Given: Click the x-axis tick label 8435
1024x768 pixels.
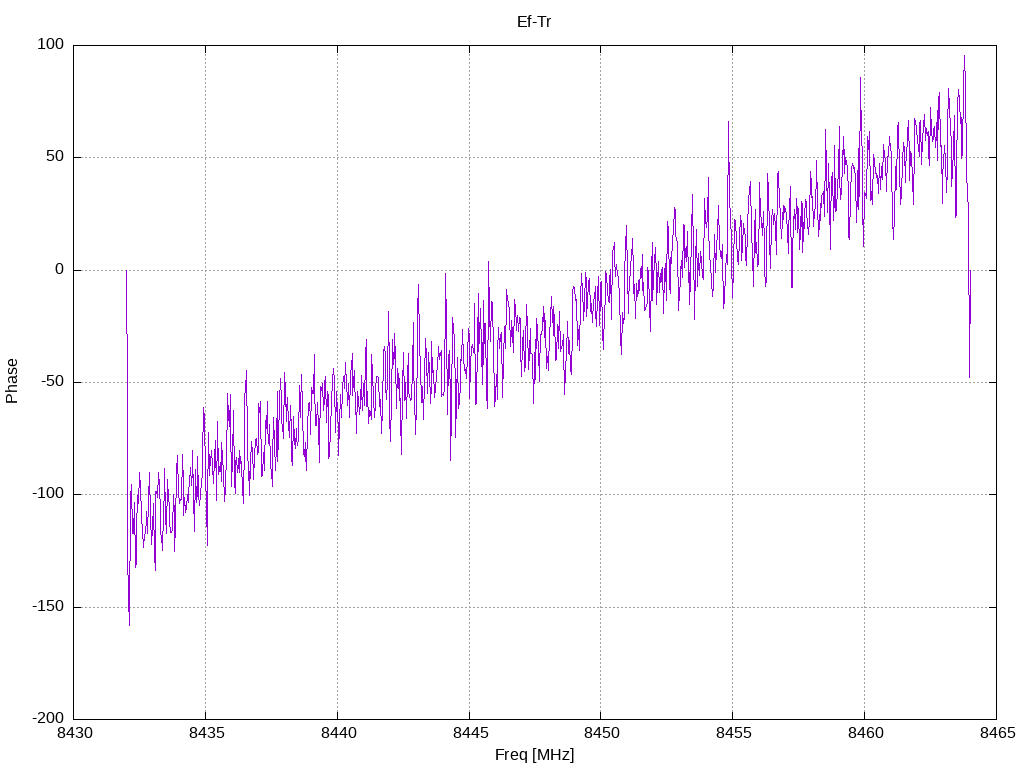Looking at the screenshot, I should 206,733.
